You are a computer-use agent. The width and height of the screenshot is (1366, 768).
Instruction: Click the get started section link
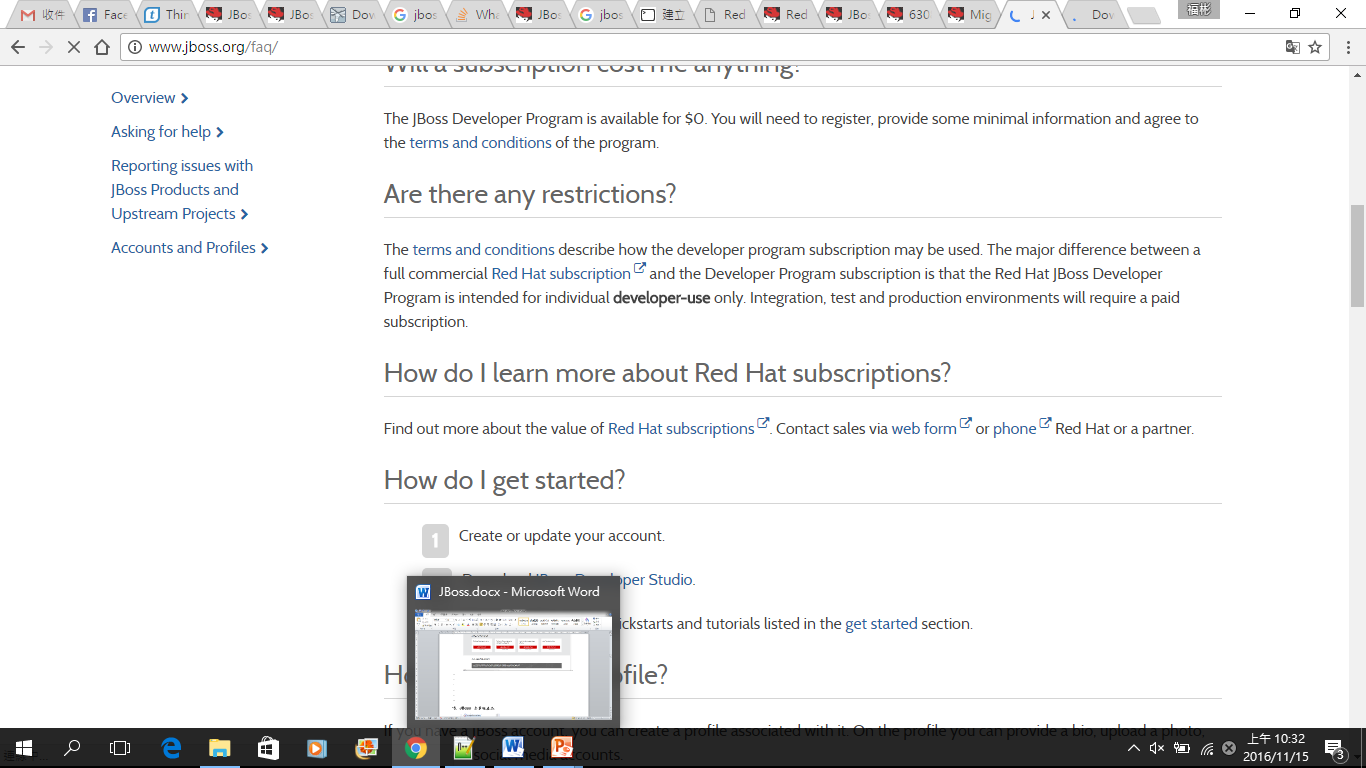click(881, 624)
